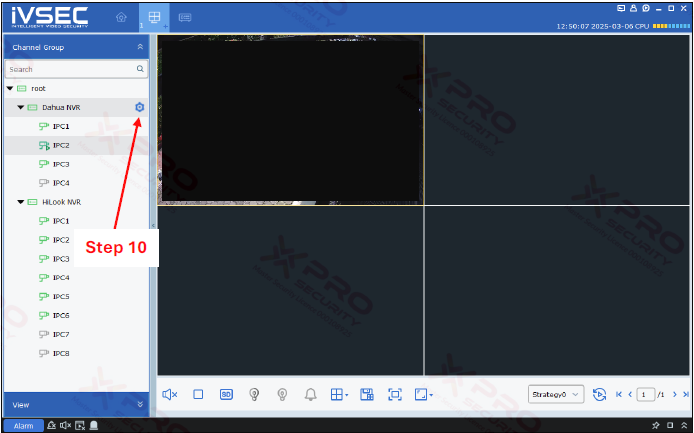Select offline IPC4 under Dahua NVR
Image resolution: width=694 pixels, height=433 pixels.
[61, 183]
